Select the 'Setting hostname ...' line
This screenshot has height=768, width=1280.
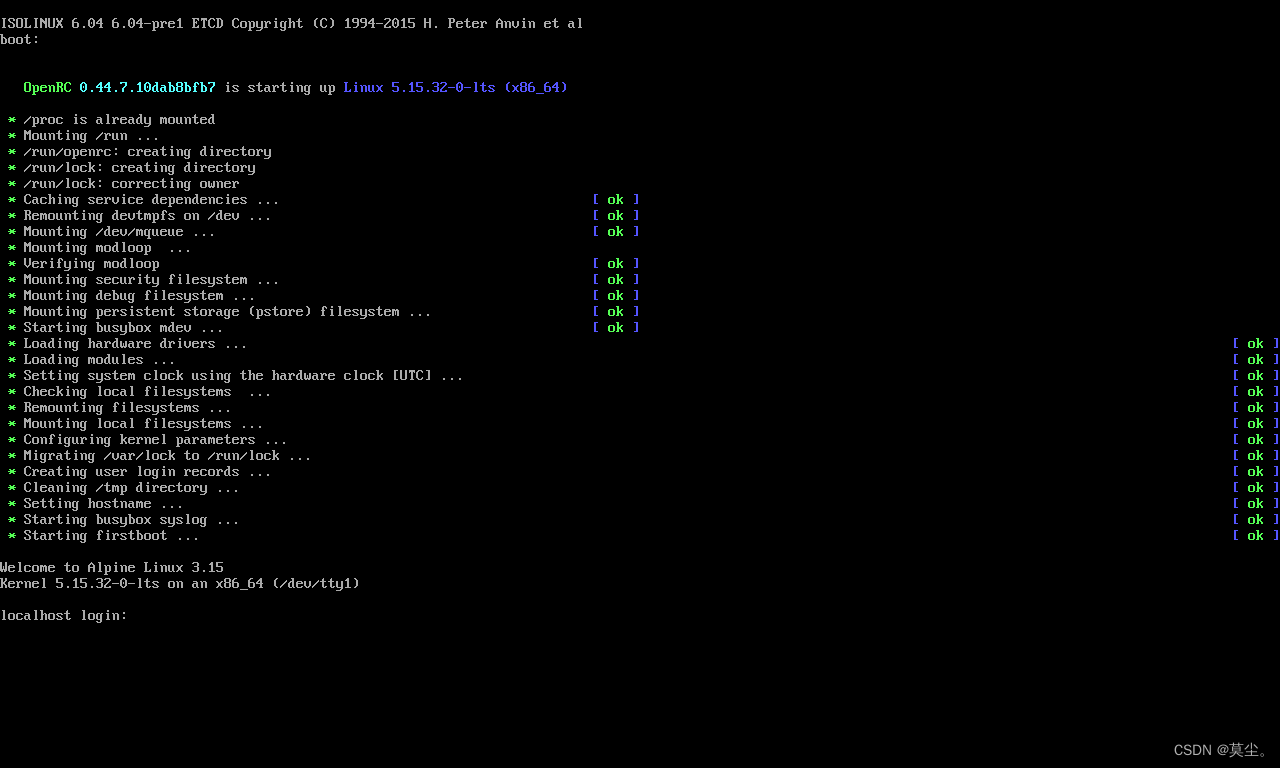click(96, 503)
